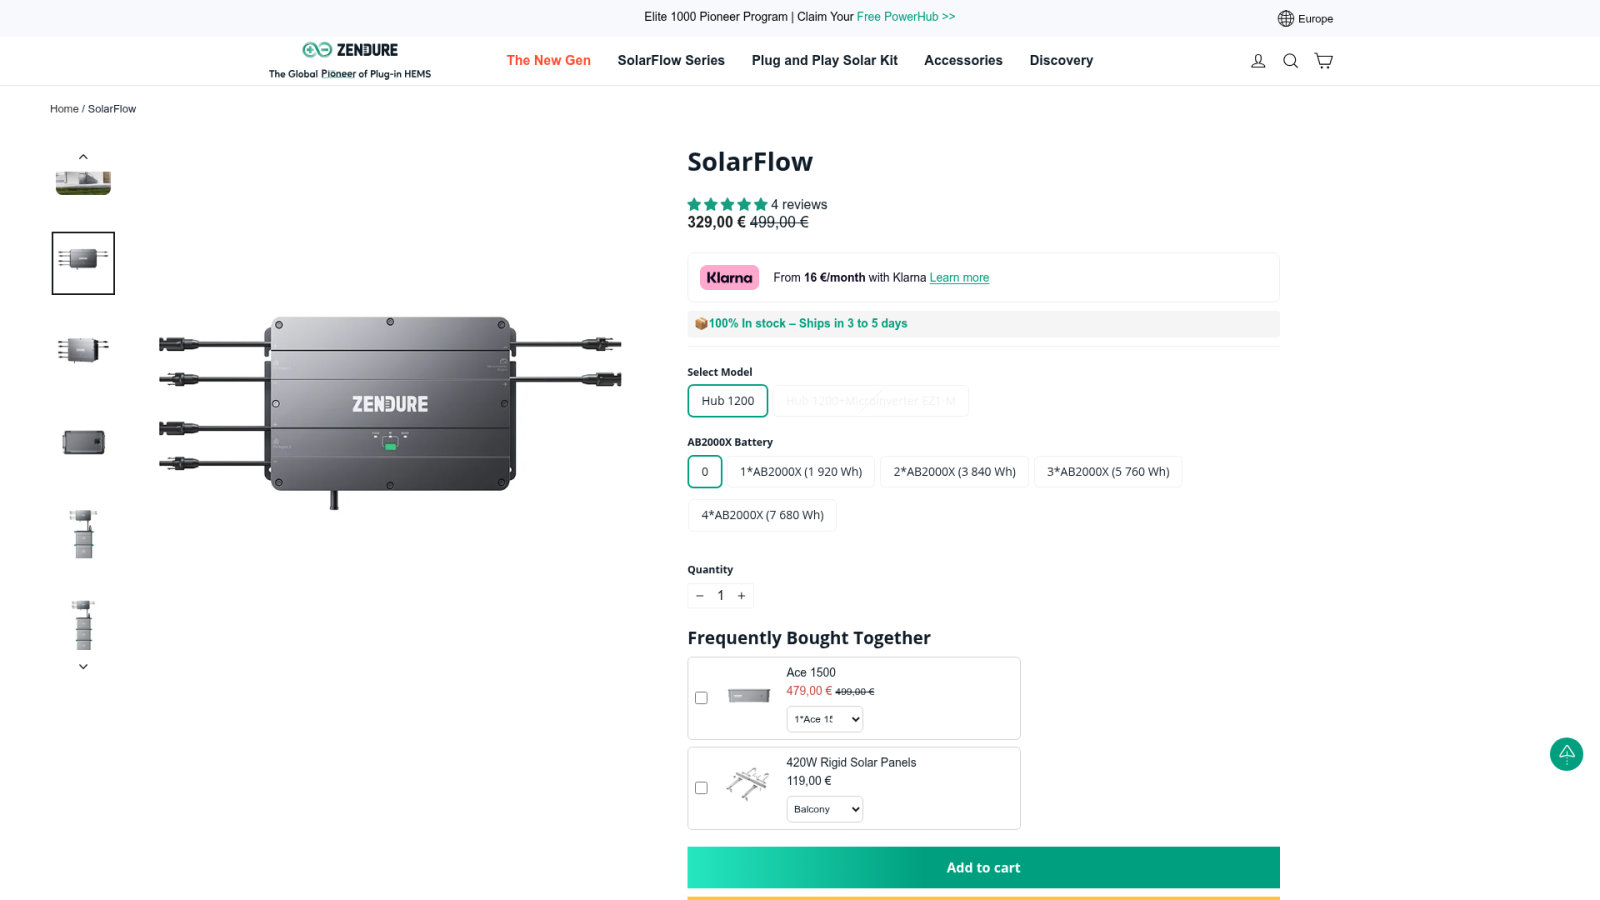Screen dimensions: 1600x900
Task: Select the hub with stacked batteries thumbnail
Action: [83, 625]
